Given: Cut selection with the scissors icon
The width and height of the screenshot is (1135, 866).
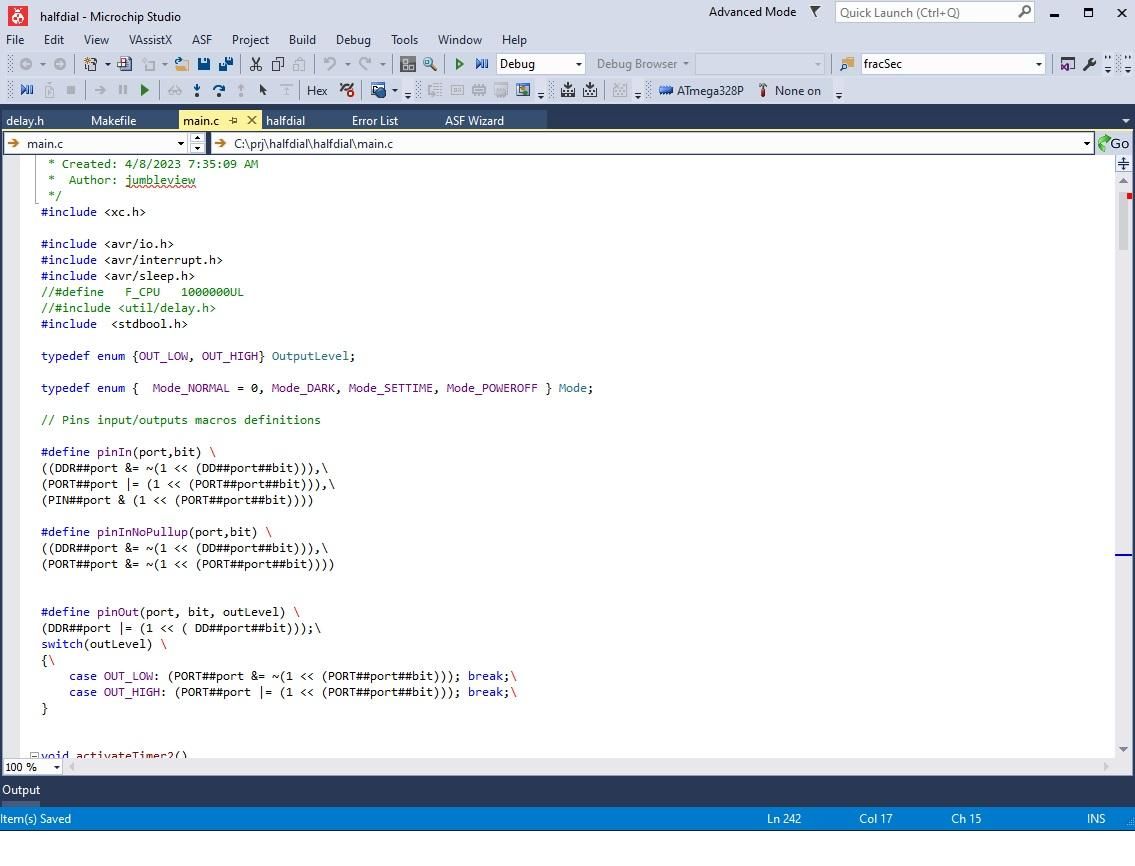Looking at the screenshot, I should click(256, 64).
